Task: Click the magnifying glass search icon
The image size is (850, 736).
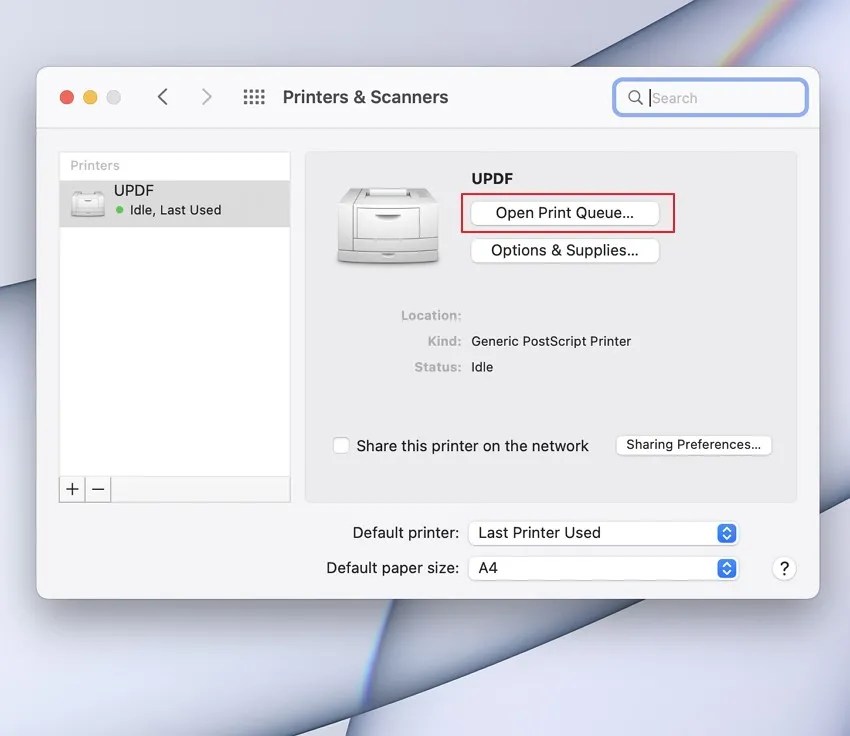Action: click(x=635, y=98)
